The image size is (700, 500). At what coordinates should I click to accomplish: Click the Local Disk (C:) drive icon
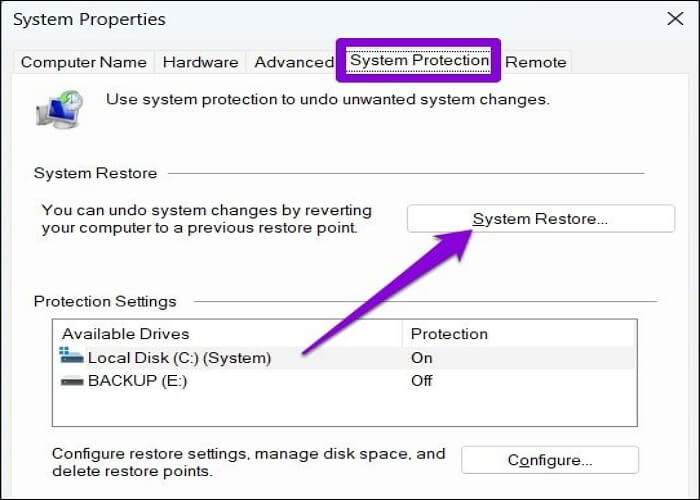[x=72, y=356]
